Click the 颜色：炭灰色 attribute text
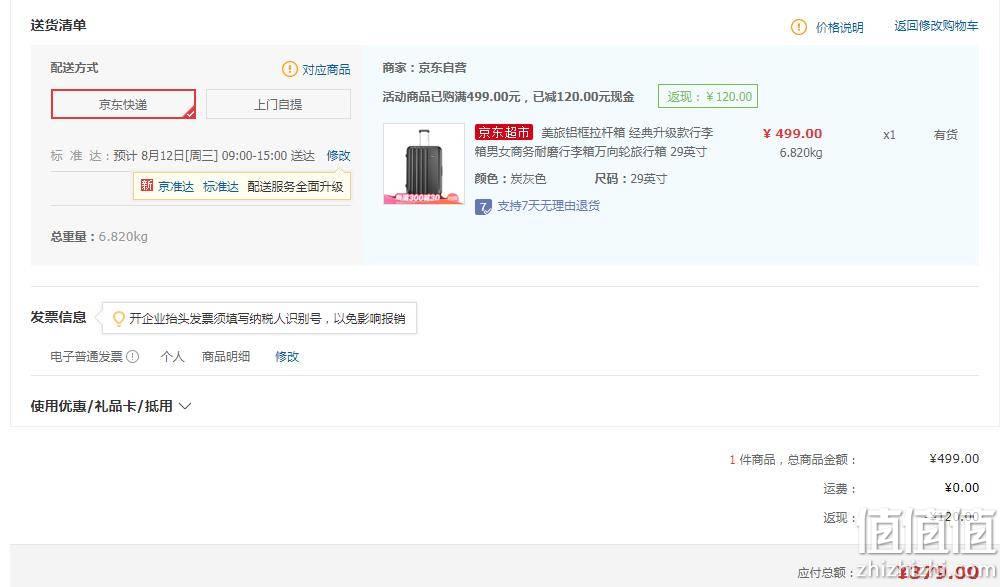This screenshot has height=587, width=1006. point(510,179)
